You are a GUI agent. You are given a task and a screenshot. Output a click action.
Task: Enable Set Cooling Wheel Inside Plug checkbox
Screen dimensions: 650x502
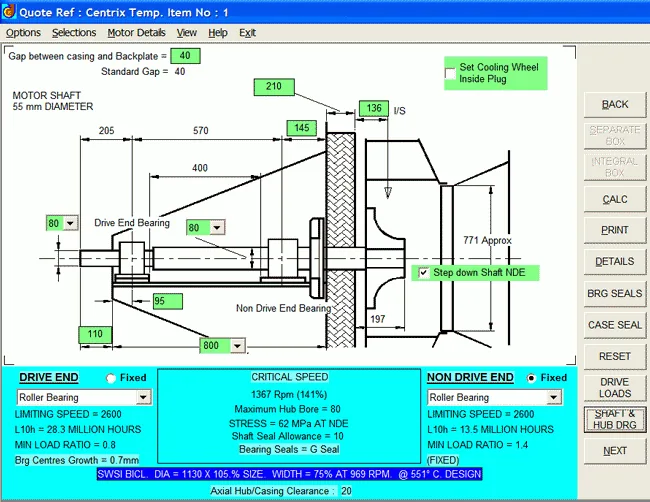[450, 73]
